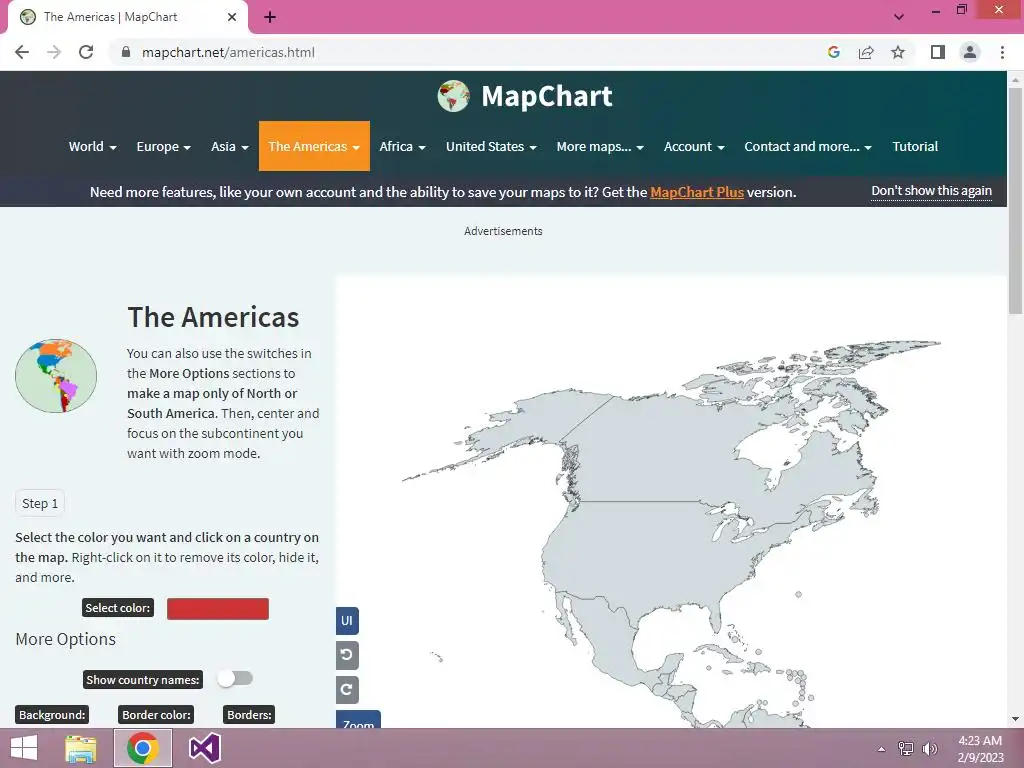Viewport: 1024px width, 768px height.
Task: Click Don't show this again
Action: pos(931,191)
